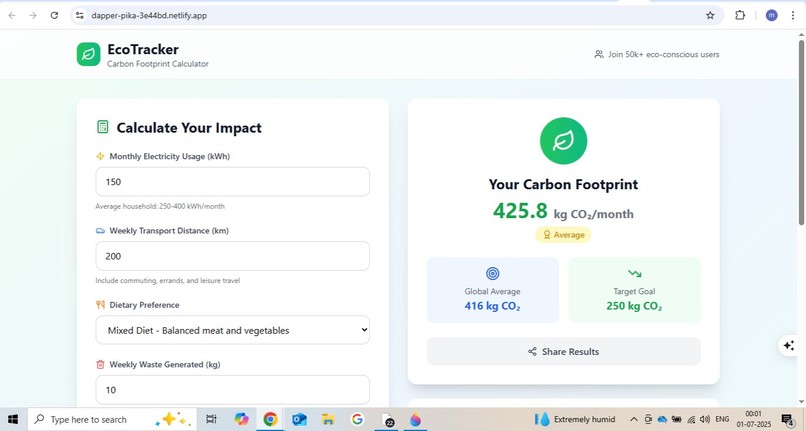
Task: Click the Weekly Transport Distance field
Action: click(232, 256)
